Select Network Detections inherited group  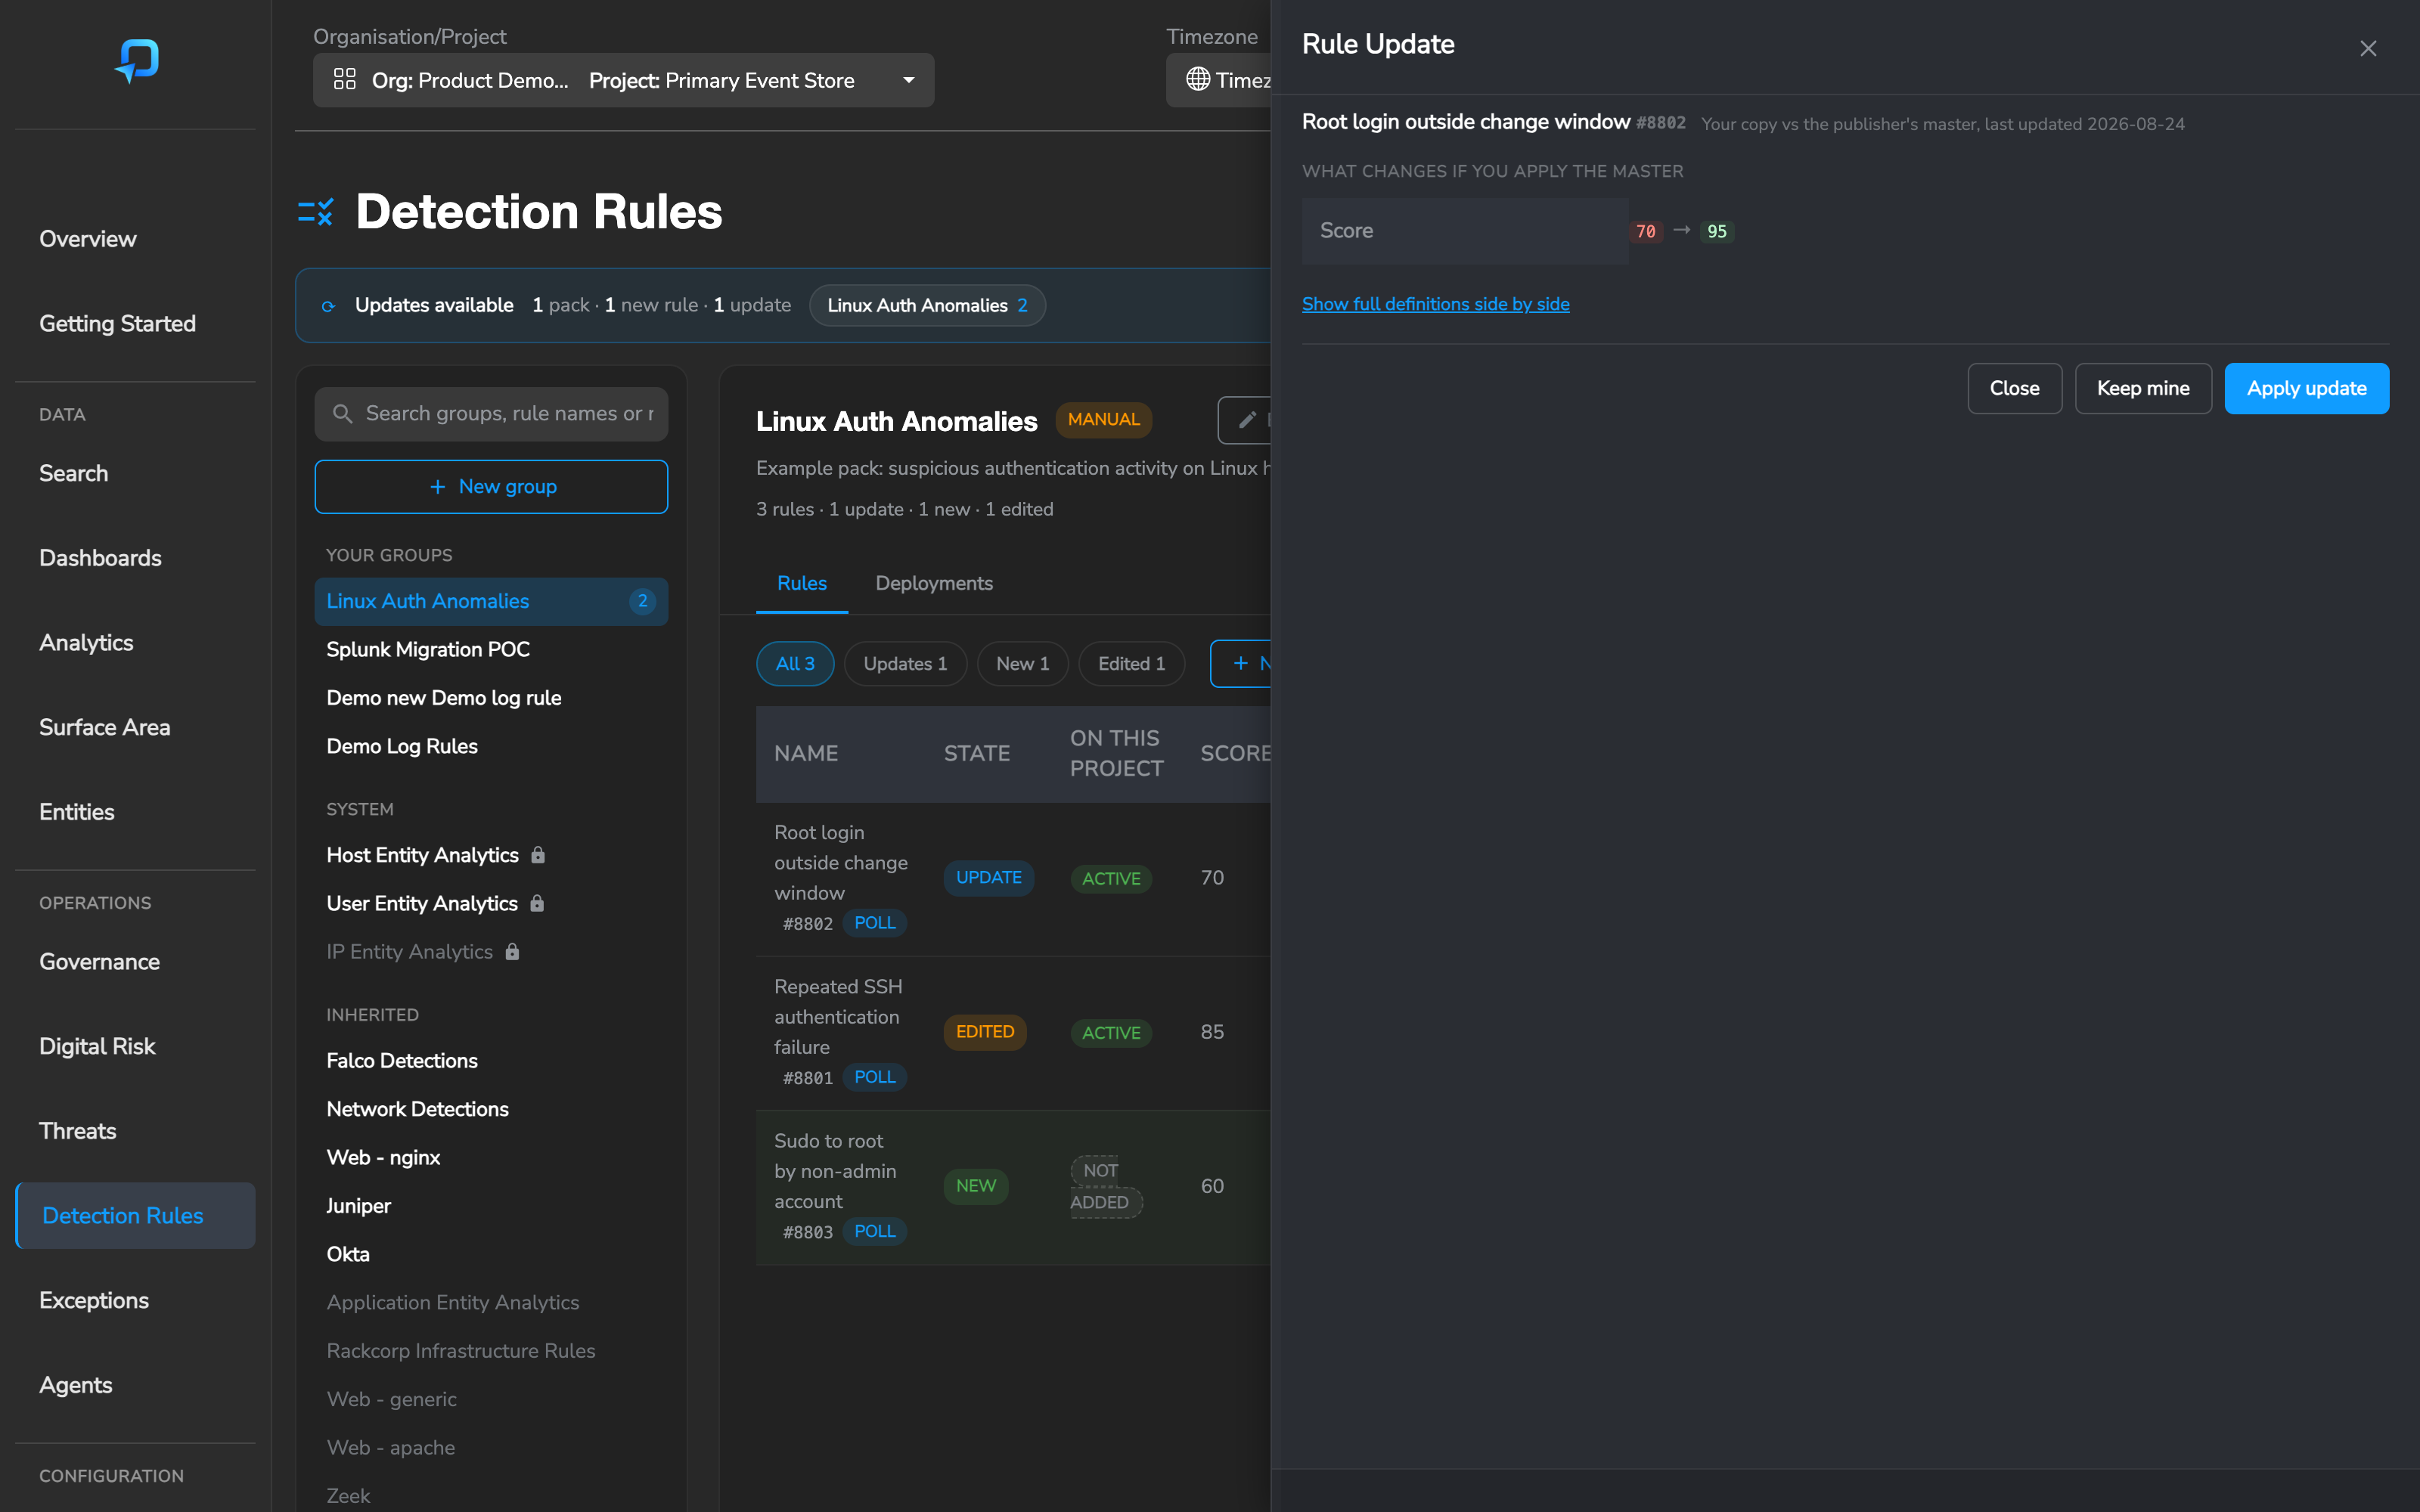(x=491, y=1109)
